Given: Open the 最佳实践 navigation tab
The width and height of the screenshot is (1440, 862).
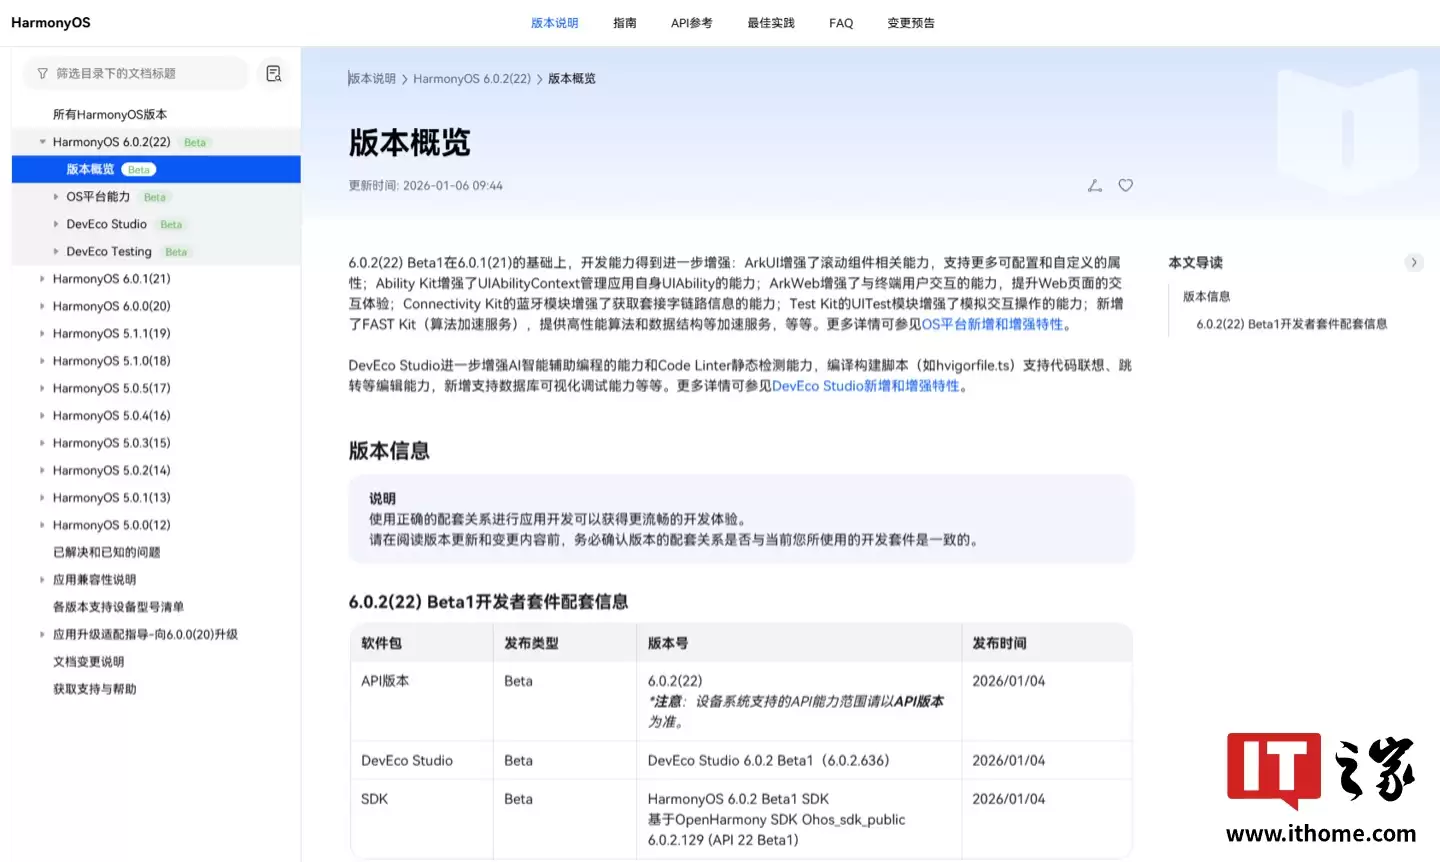Looking at the screenshot, I should tap(770, 22).
